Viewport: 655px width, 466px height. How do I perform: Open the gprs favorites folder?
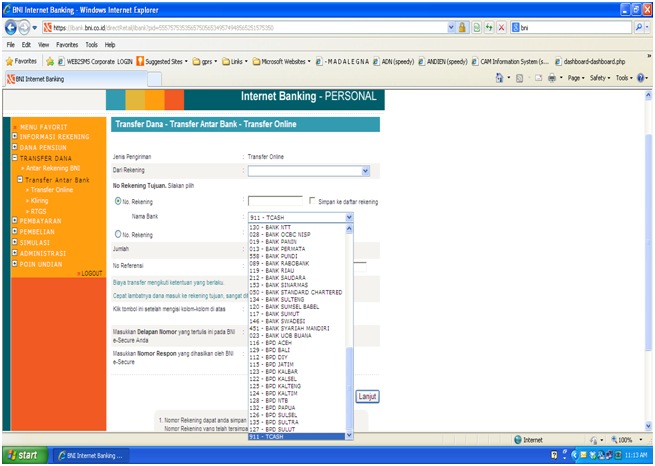(x=205, y=62)
